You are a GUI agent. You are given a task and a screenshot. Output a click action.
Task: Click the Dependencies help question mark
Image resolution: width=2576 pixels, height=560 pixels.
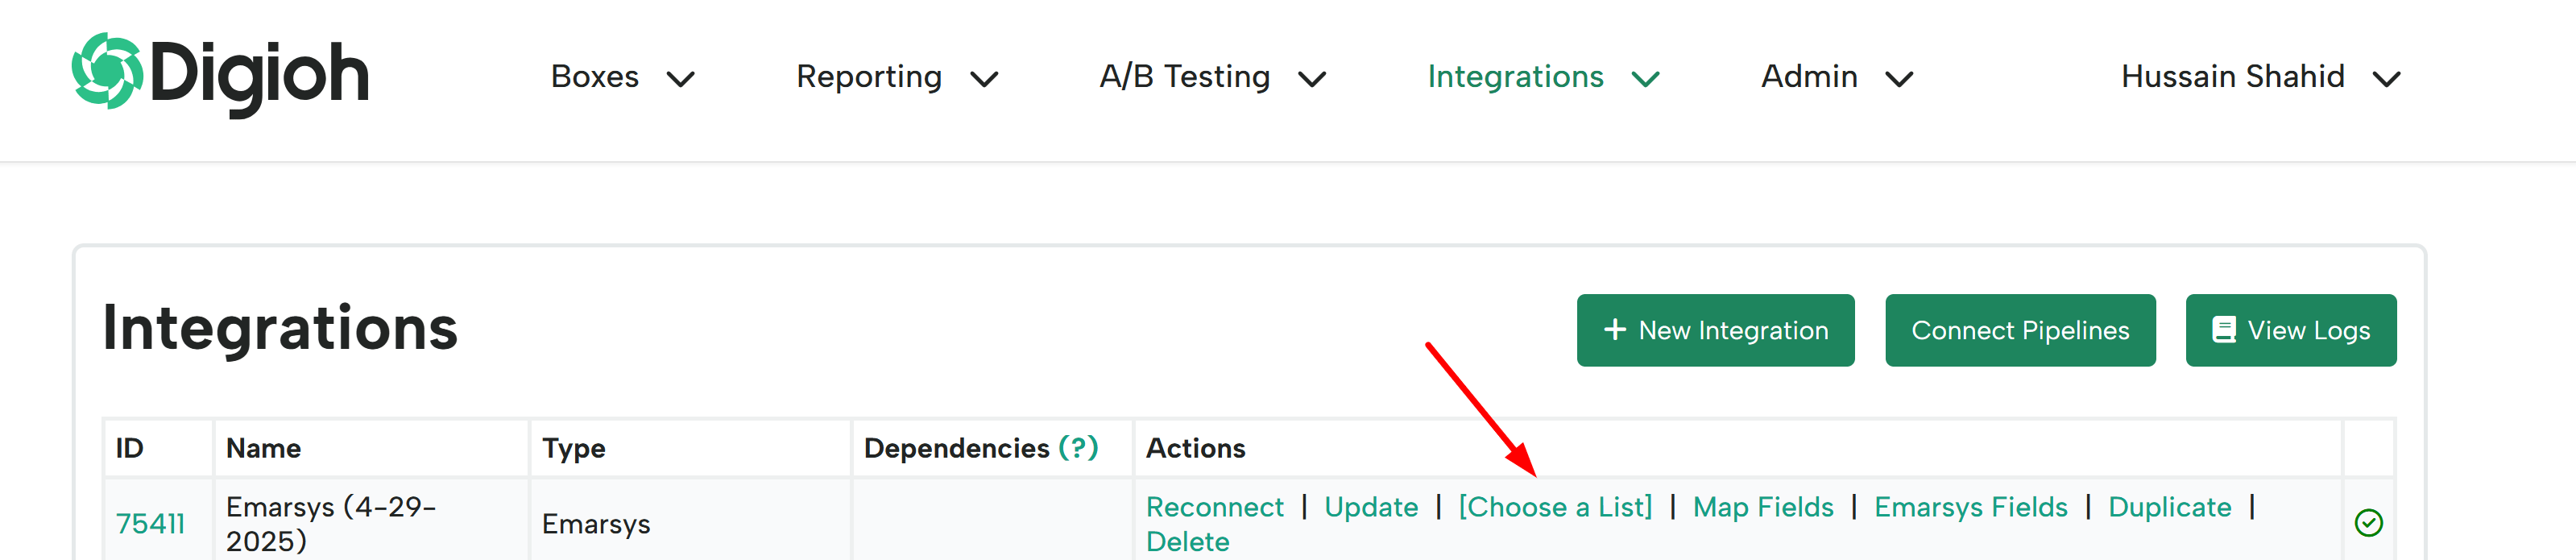(1078, 447)
